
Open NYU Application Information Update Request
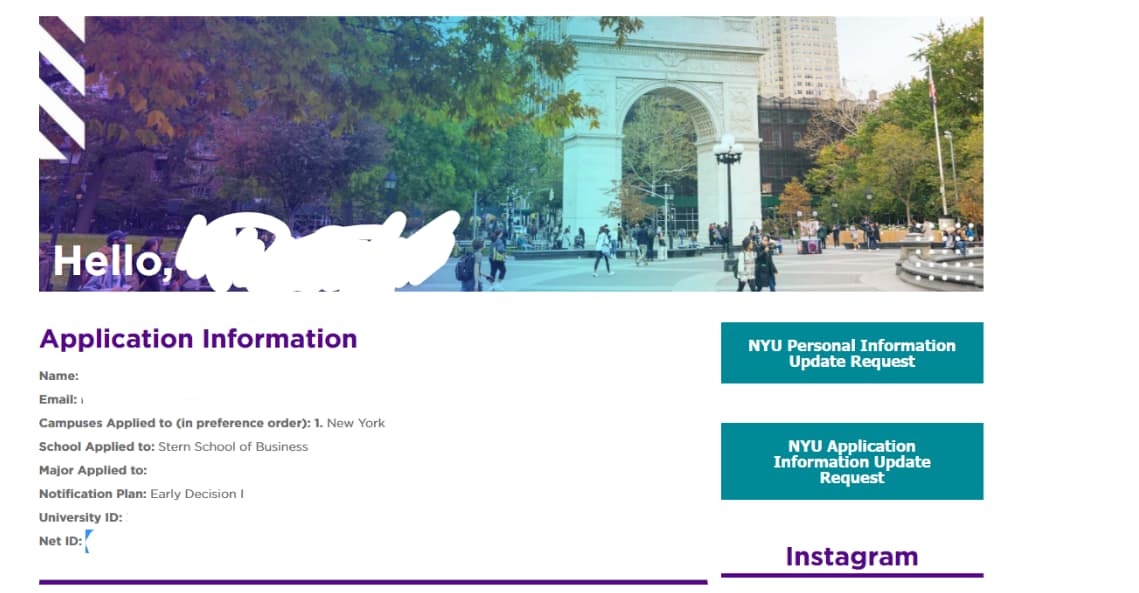coord(851,461)
